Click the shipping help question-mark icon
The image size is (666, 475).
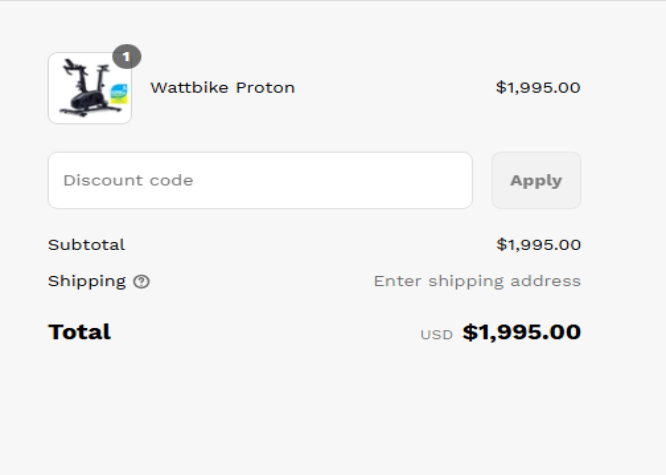141,282
